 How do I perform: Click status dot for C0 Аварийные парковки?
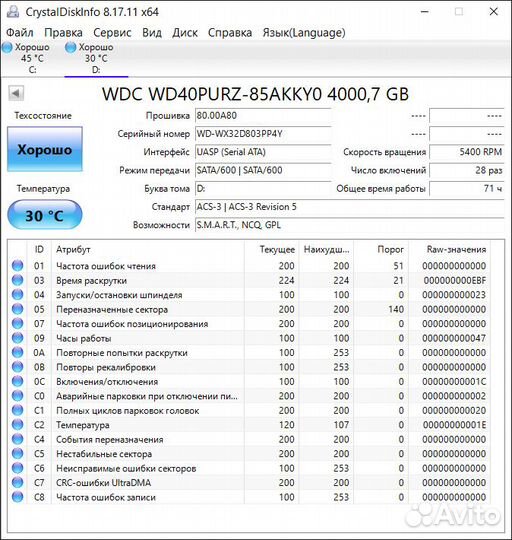coord(18,396)
